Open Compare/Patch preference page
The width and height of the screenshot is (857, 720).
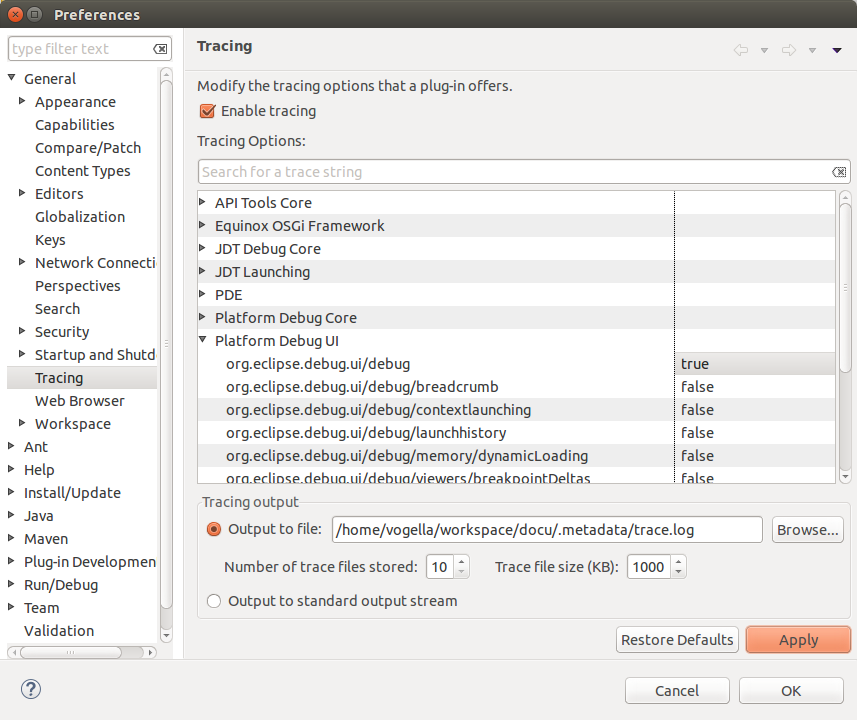coord(88,148)
